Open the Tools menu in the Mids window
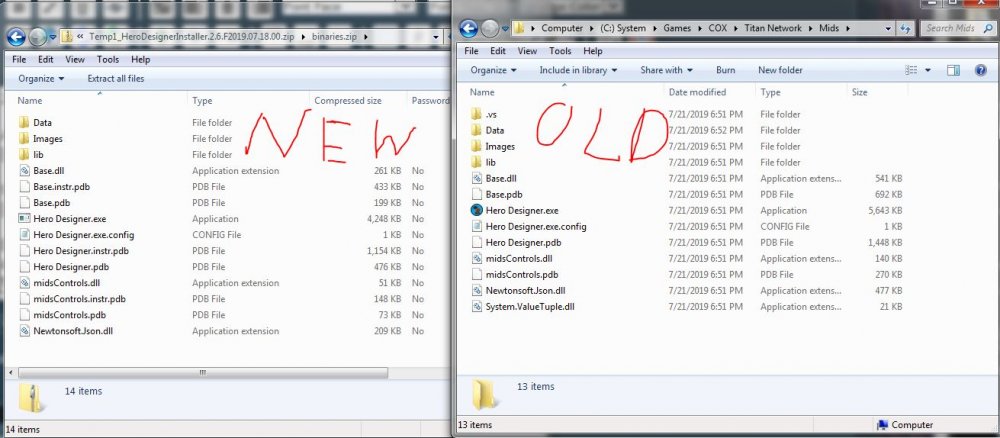 coord(560,51)
